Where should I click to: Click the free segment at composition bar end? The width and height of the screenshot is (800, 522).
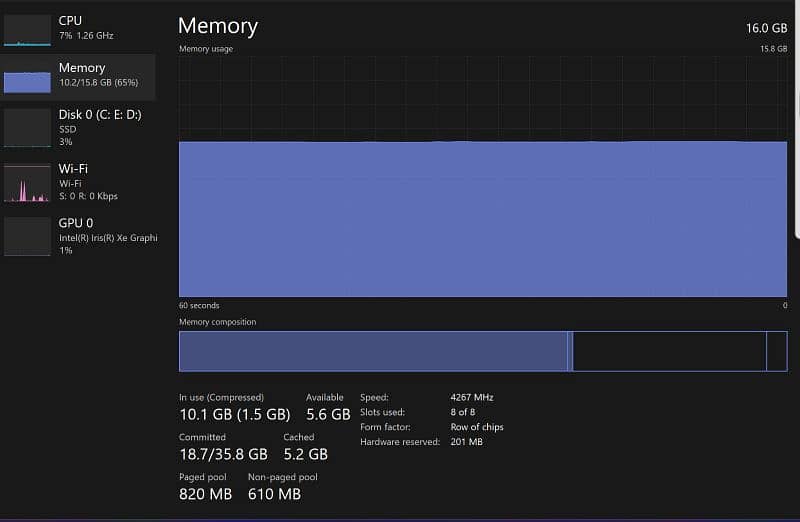(x=776, y=351)
